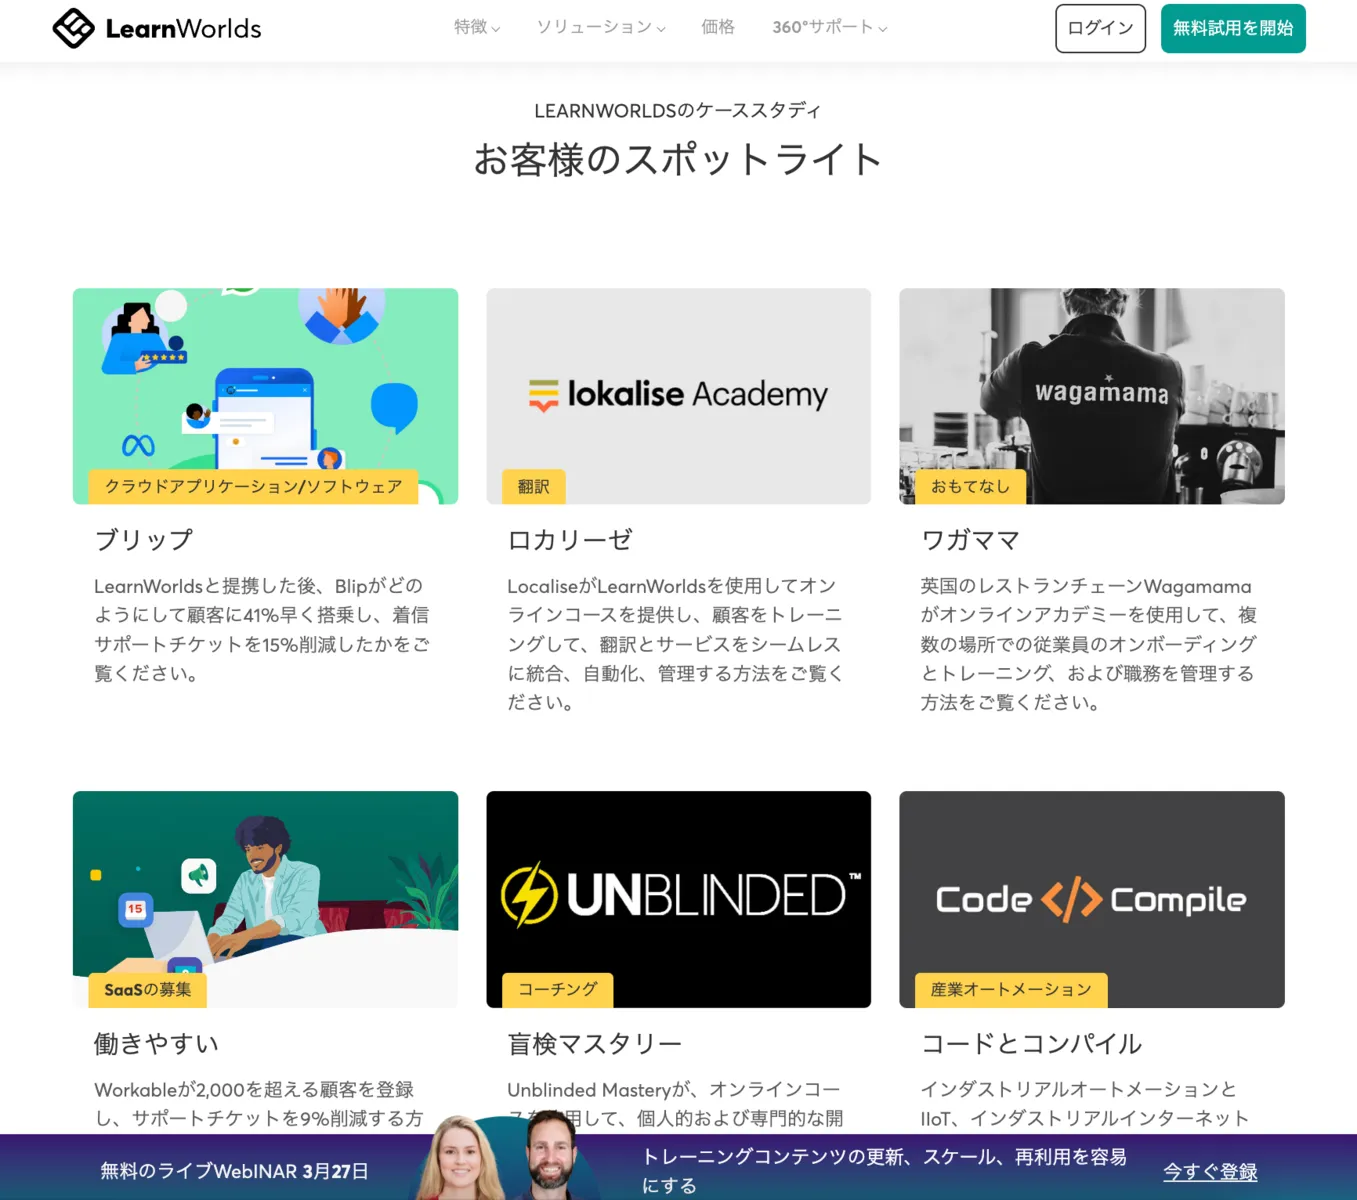Click the UNBLINDED lightning logo card
The width and height of the screenshot is (1357, 1200).
point(678,899)
